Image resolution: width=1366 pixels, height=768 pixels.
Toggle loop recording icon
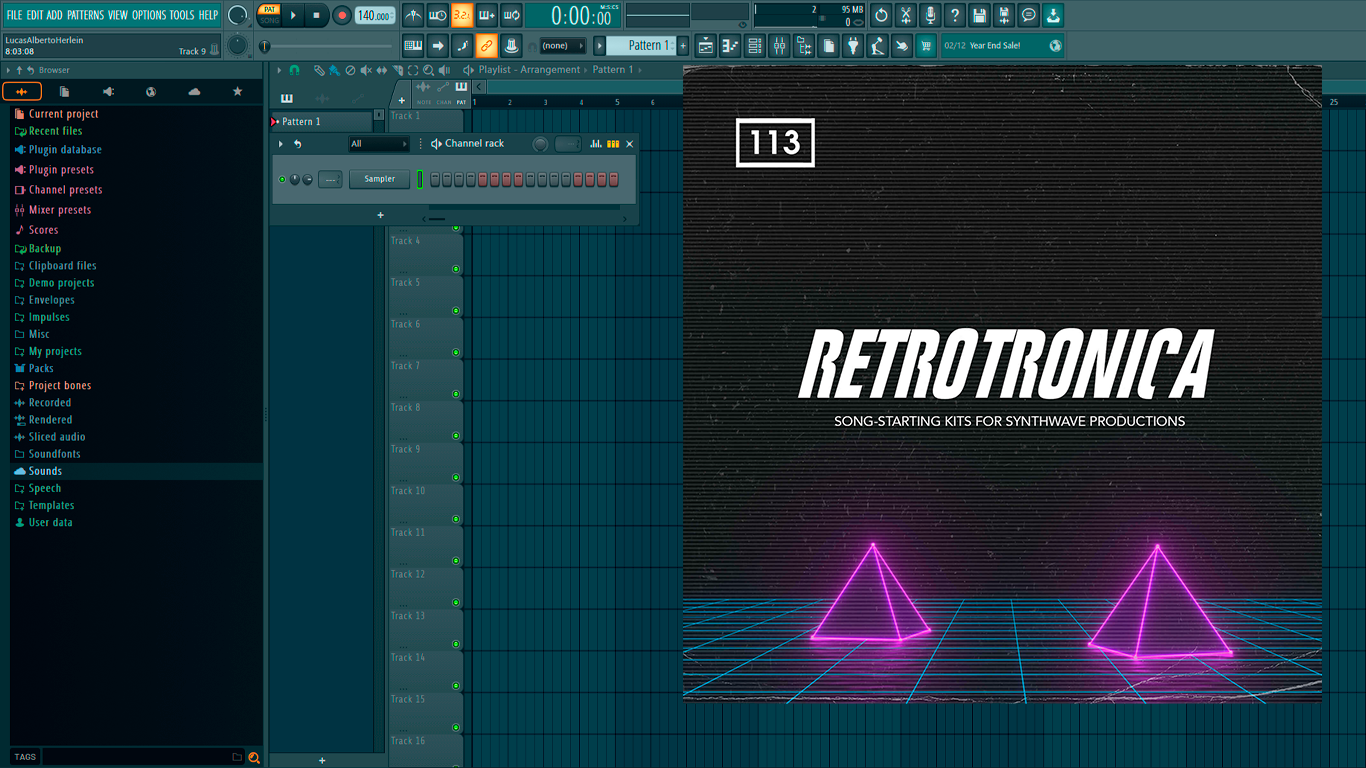[511, 15]
